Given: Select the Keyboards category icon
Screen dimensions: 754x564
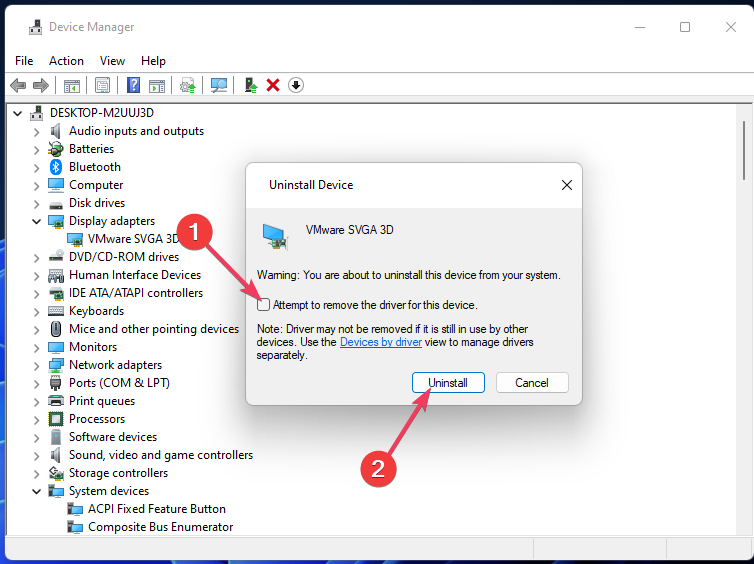Looking at the screenshot, I should tap(56, 311).
